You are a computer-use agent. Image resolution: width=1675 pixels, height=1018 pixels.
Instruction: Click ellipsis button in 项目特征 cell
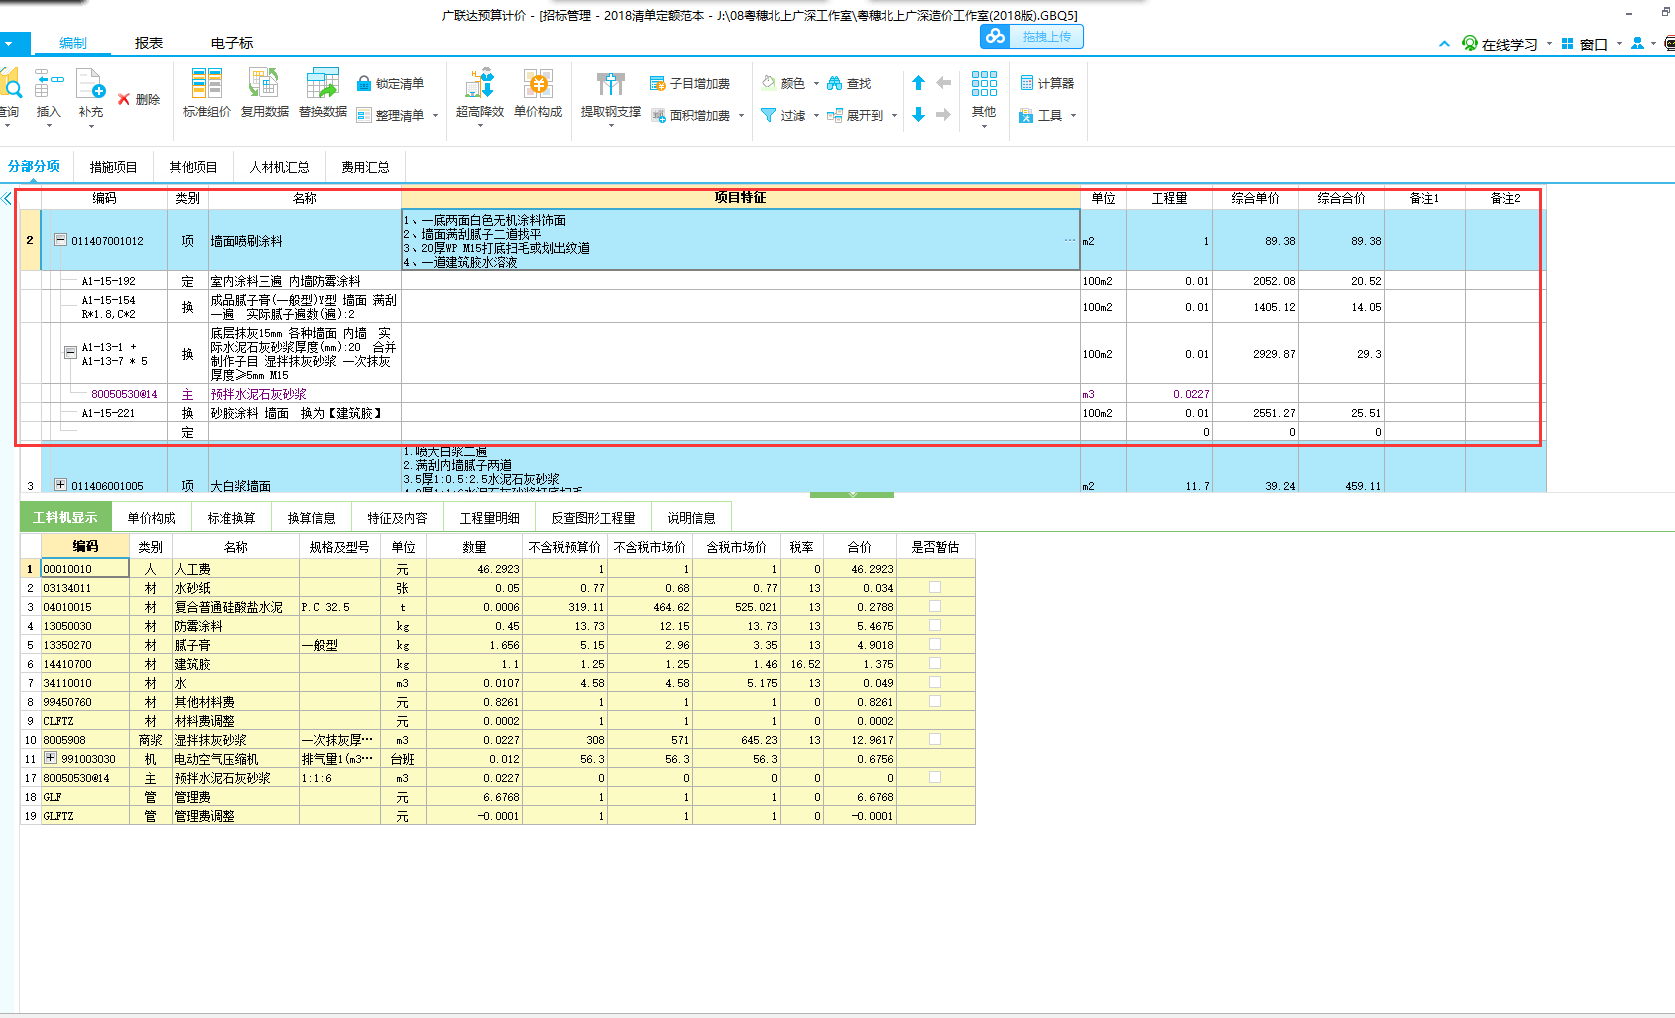[1070, 240]
